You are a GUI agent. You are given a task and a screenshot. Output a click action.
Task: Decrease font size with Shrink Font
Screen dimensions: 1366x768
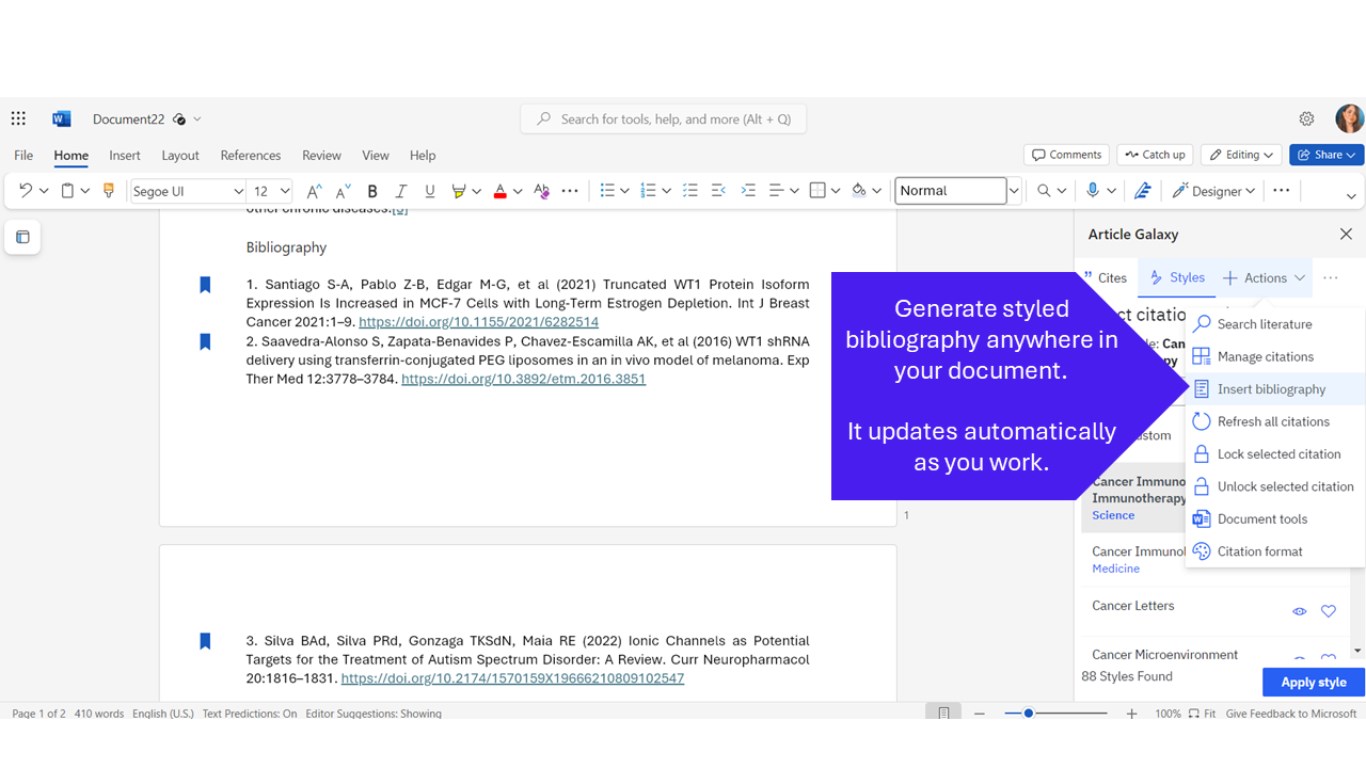343,191
